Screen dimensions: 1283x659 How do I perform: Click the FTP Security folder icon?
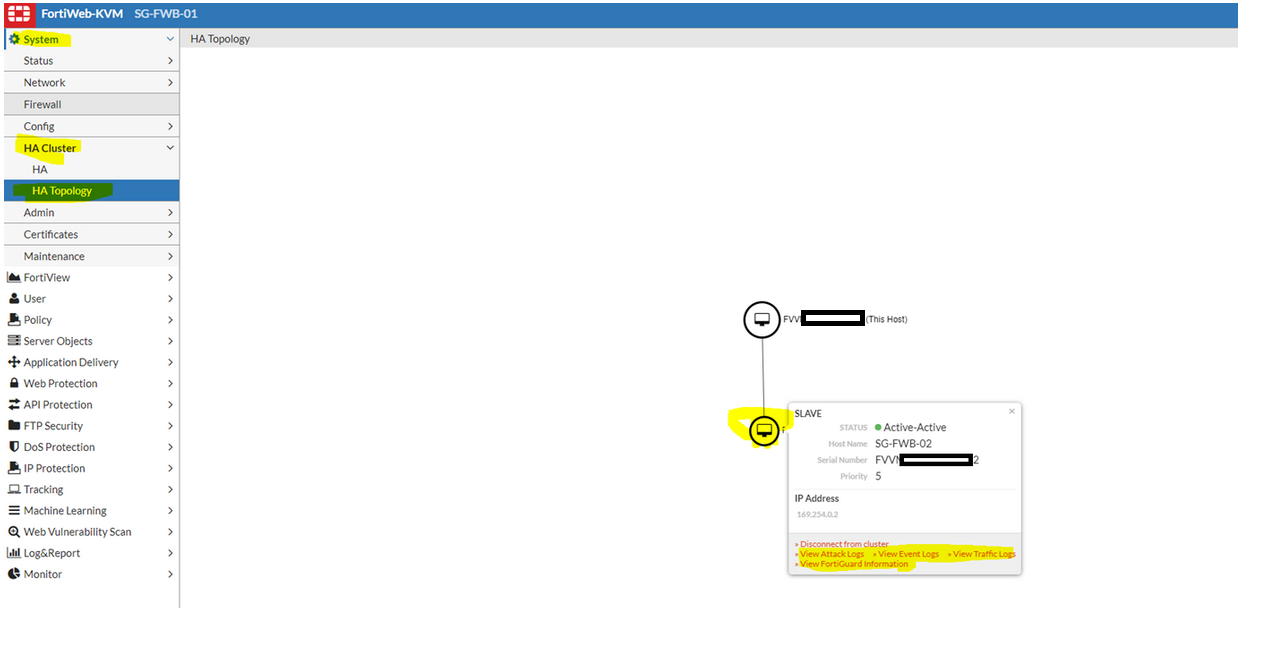coord(14,425)
